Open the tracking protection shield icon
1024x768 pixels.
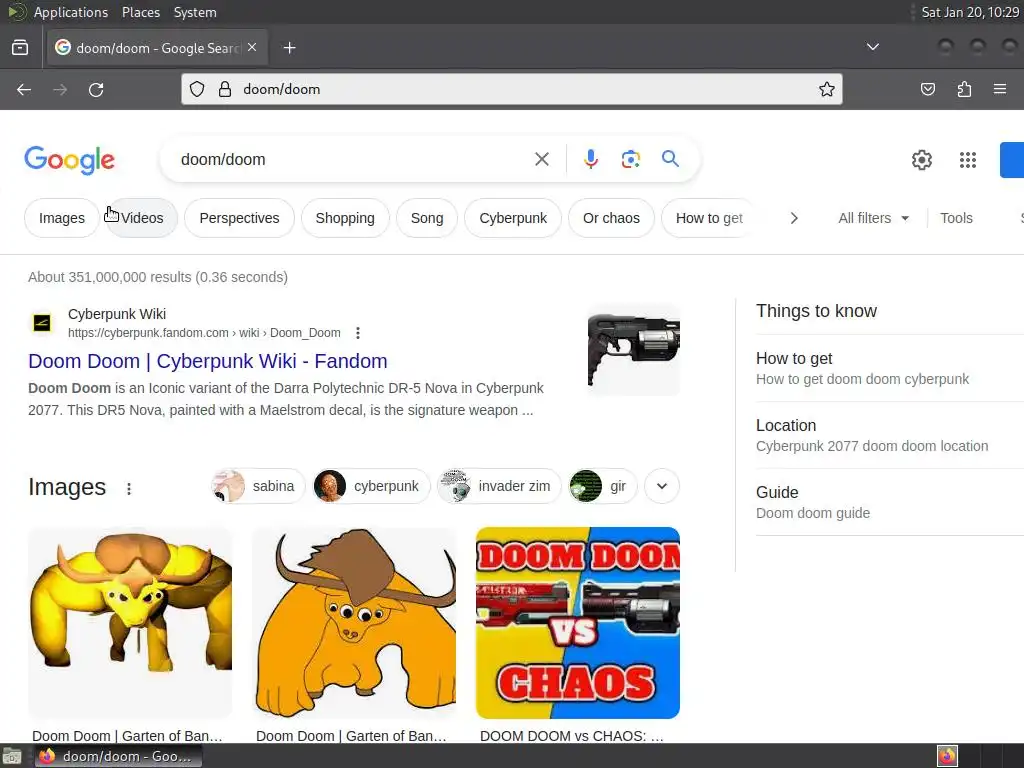pyautogui.click(x=197, y=89)
